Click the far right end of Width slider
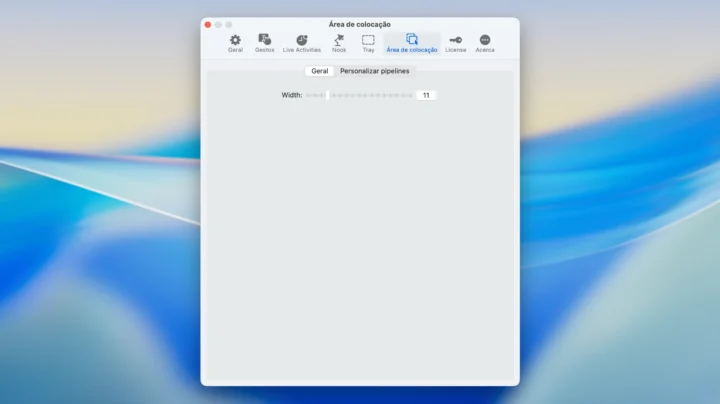 [411, 95]
